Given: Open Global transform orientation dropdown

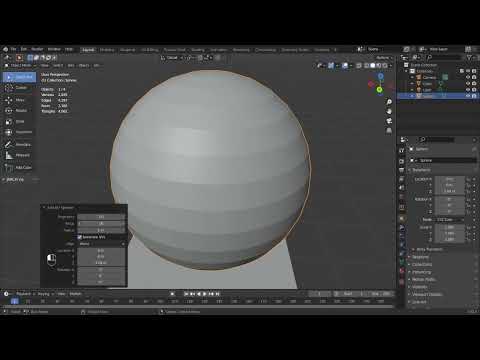Looking at the screenshot, I should click(172, 58).
